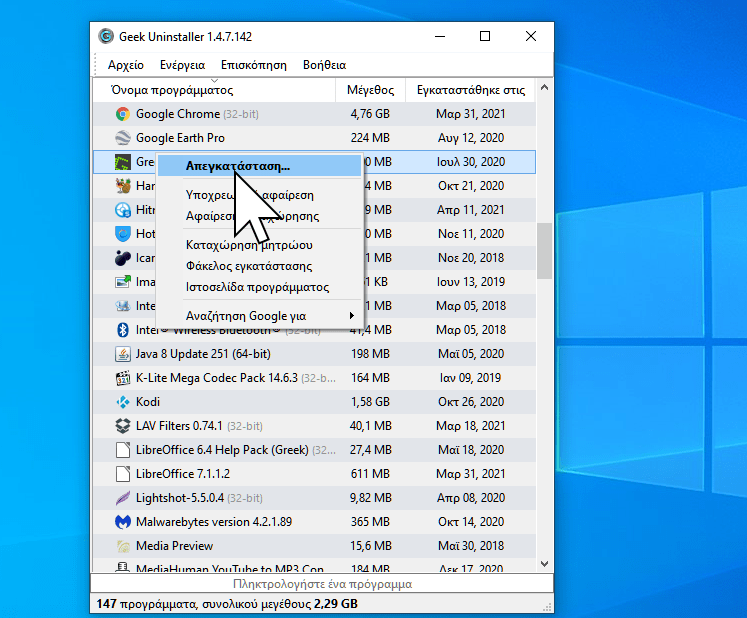
Task: Click the LibreOffice 6.4 Help Pack icon
Action: click(x=123, y=450)
